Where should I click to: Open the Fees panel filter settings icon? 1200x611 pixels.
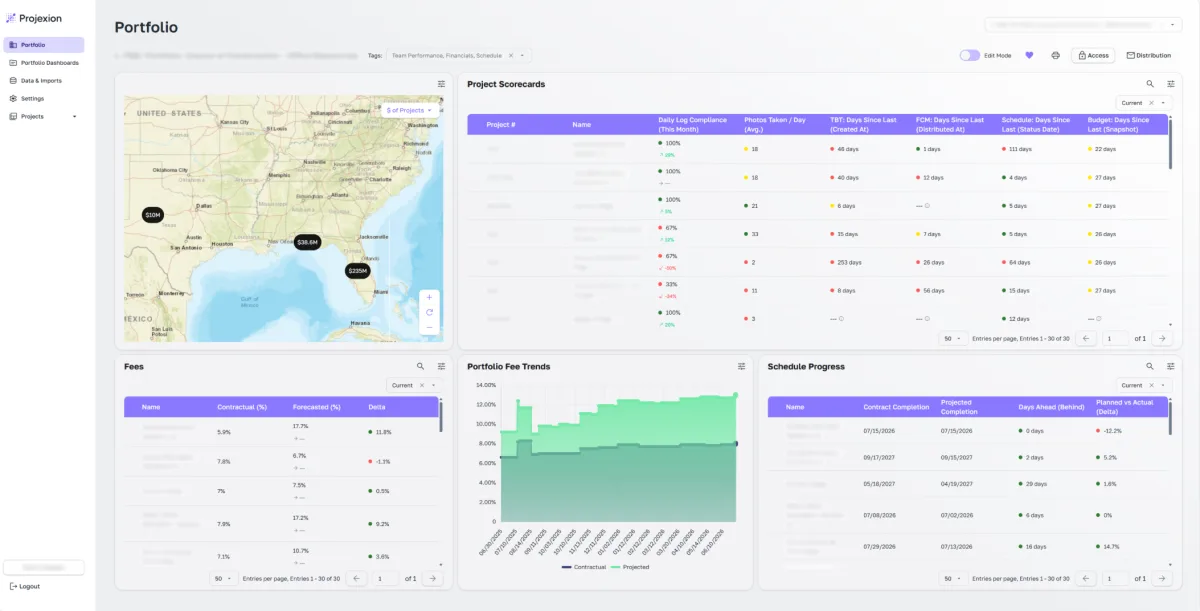441,366
